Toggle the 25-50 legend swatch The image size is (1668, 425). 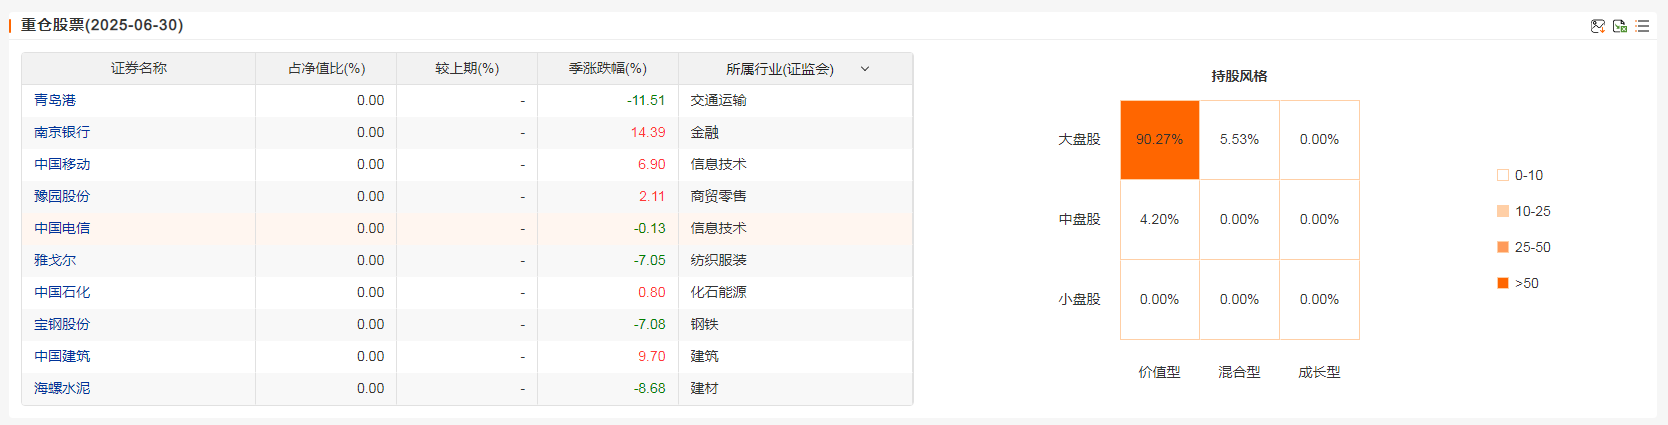point(1502,247)
